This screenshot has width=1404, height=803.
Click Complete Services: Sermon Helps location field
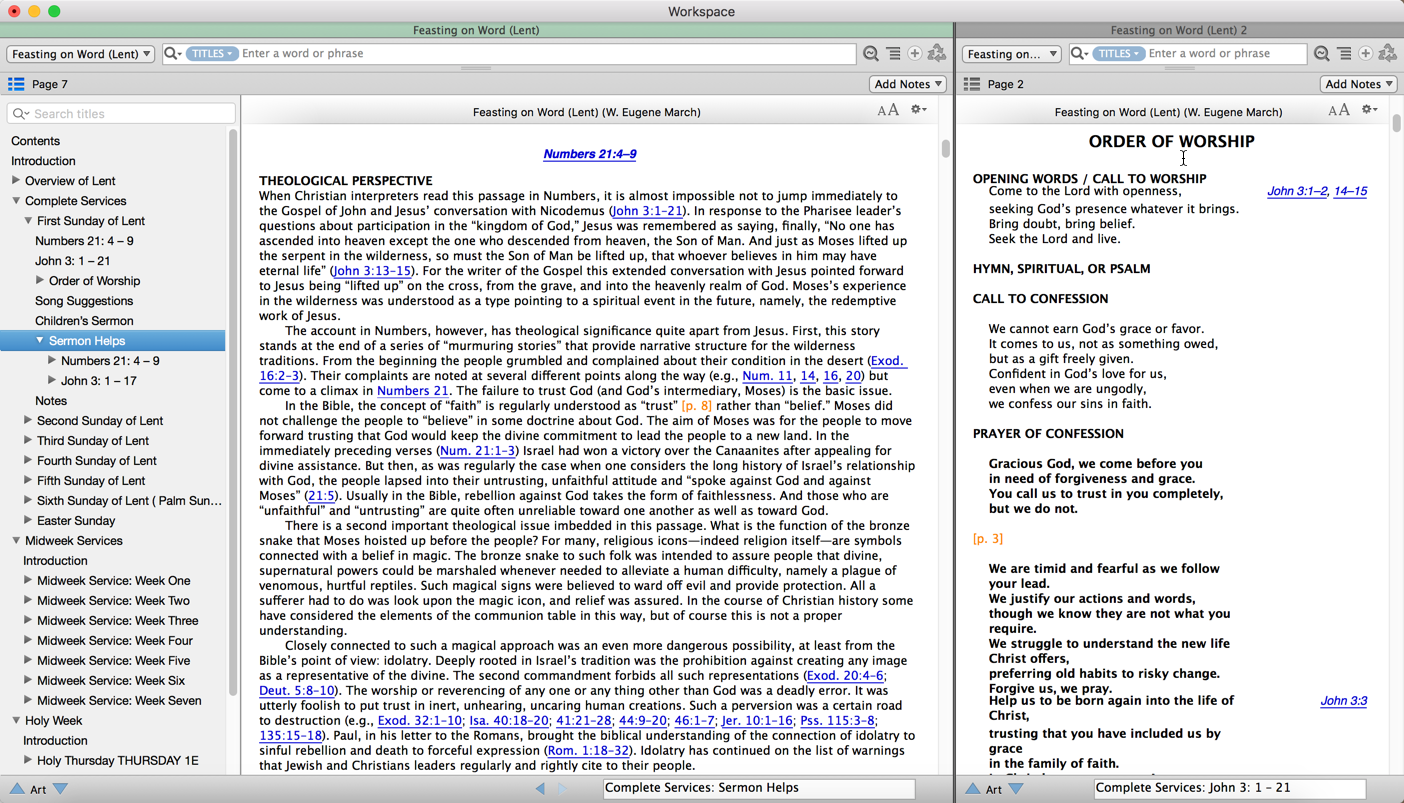(x=758, y=788)
